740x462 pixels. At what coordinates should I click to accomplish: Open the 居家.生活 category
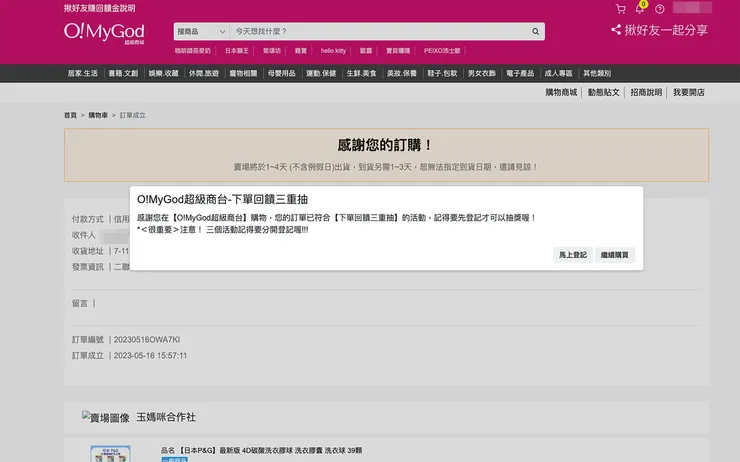[83, 73]
